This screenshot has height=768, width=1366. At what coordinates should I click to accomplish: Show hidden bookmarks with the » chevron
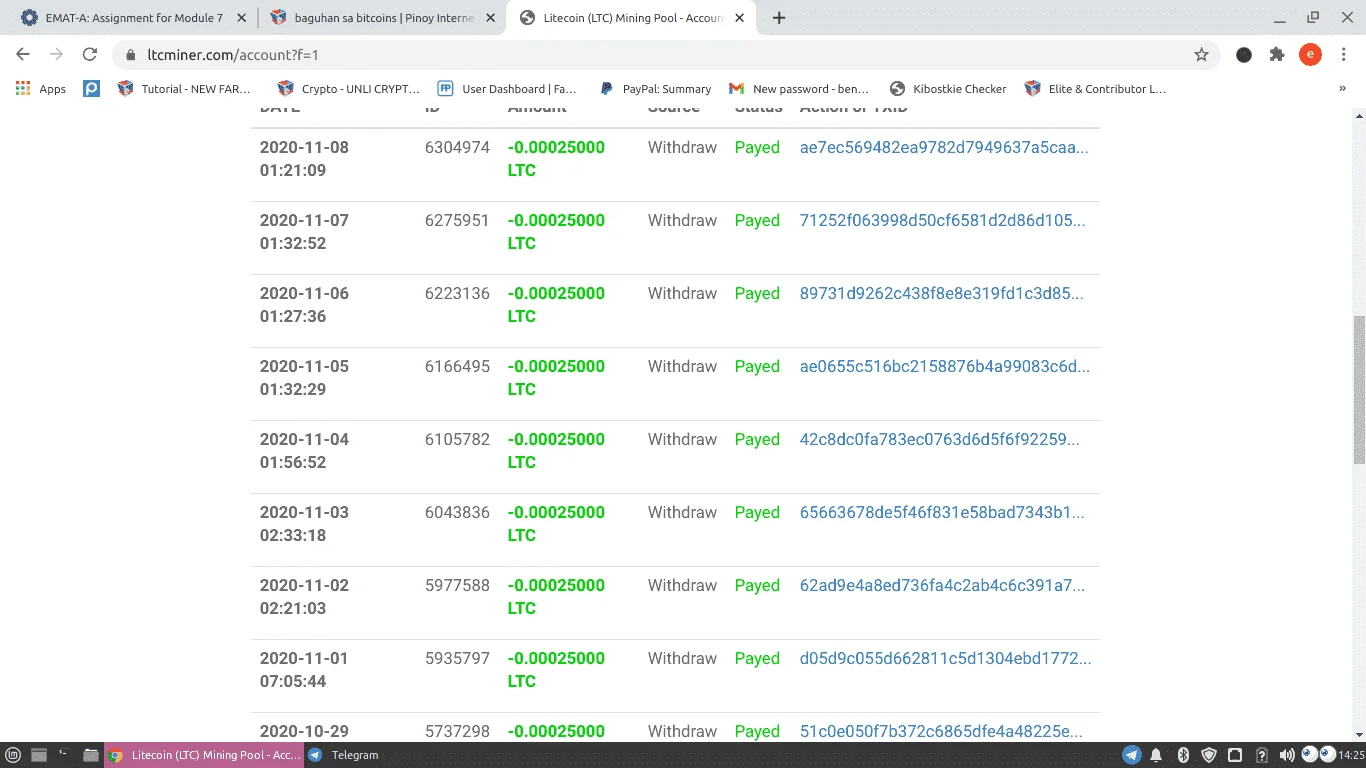tap(1342, 89)
